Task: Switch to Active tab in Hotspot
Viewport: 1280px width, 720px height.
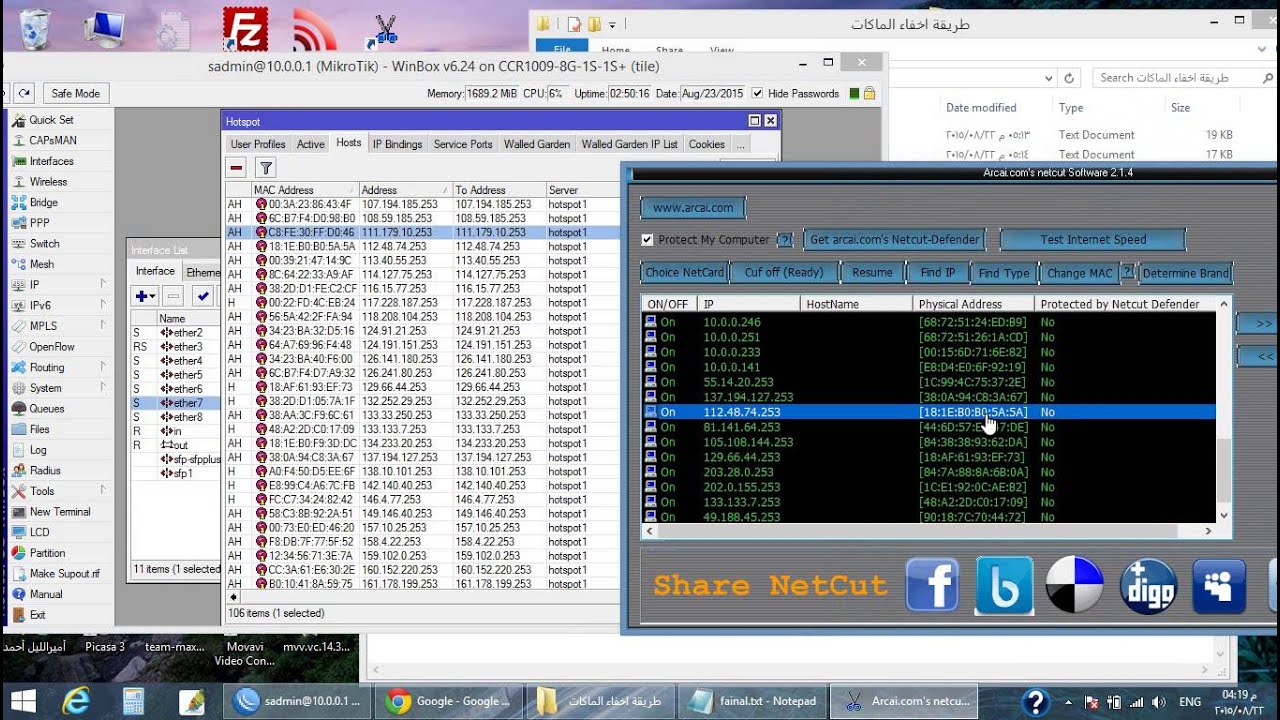Action: click(311, 144)
